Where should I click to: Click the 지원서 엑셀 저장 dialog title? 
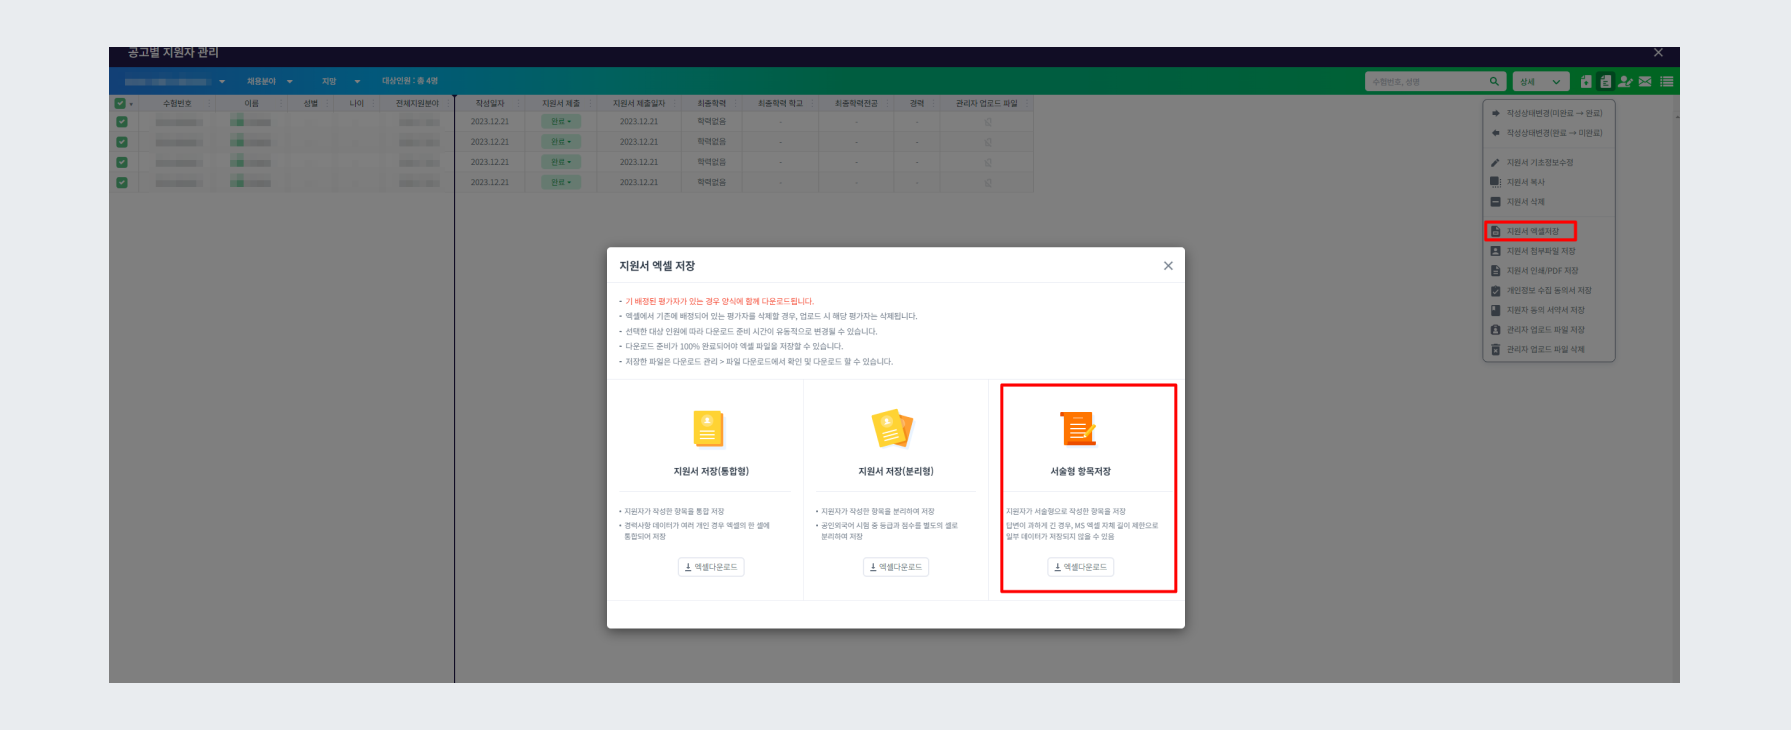[657, 266]
